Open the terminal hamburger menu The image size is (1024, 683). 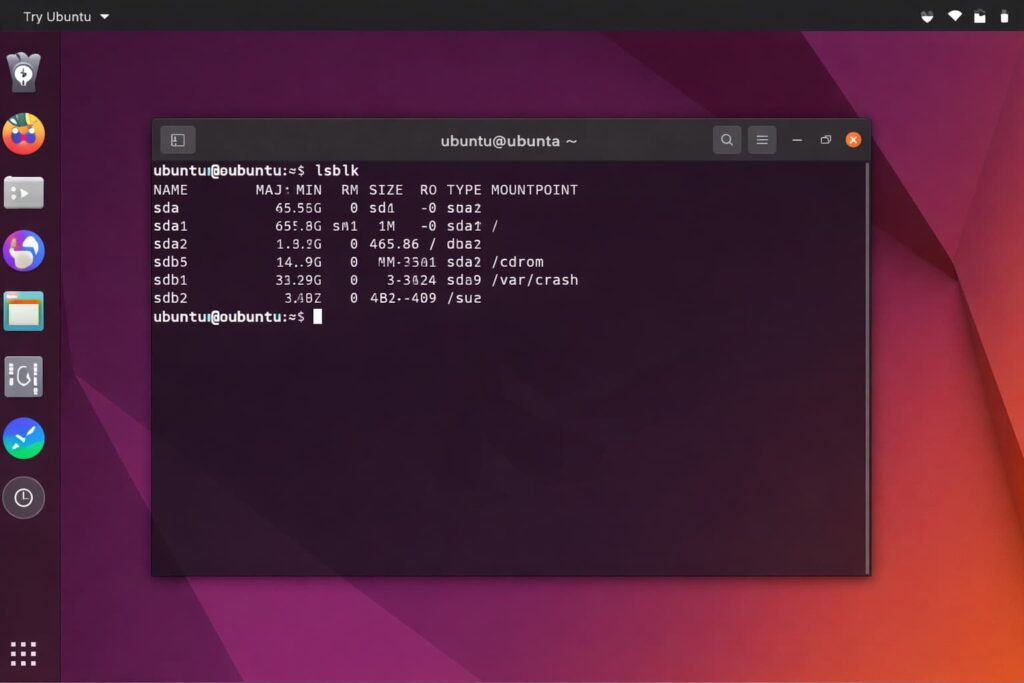coord(762,140)
